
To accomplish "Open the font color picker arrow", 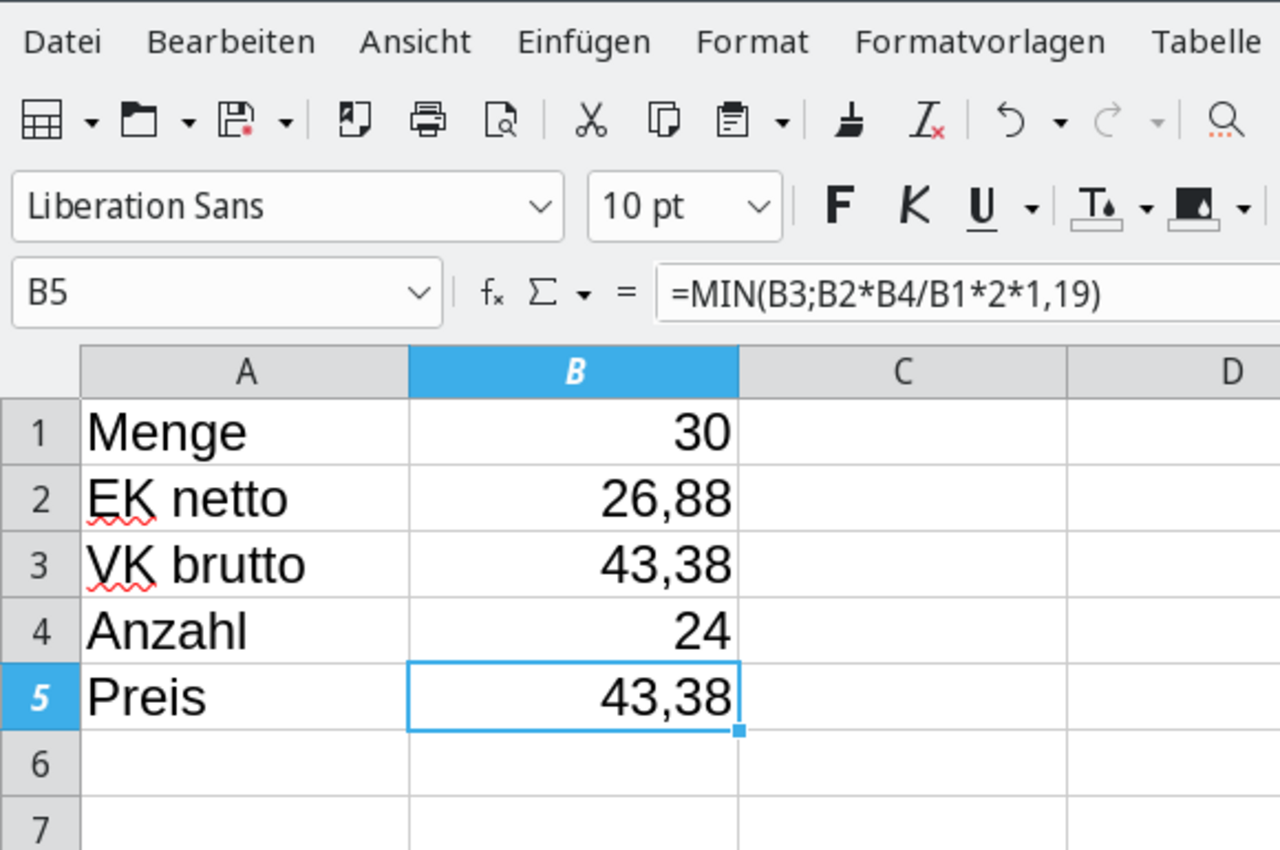I will pos(1146,209).
